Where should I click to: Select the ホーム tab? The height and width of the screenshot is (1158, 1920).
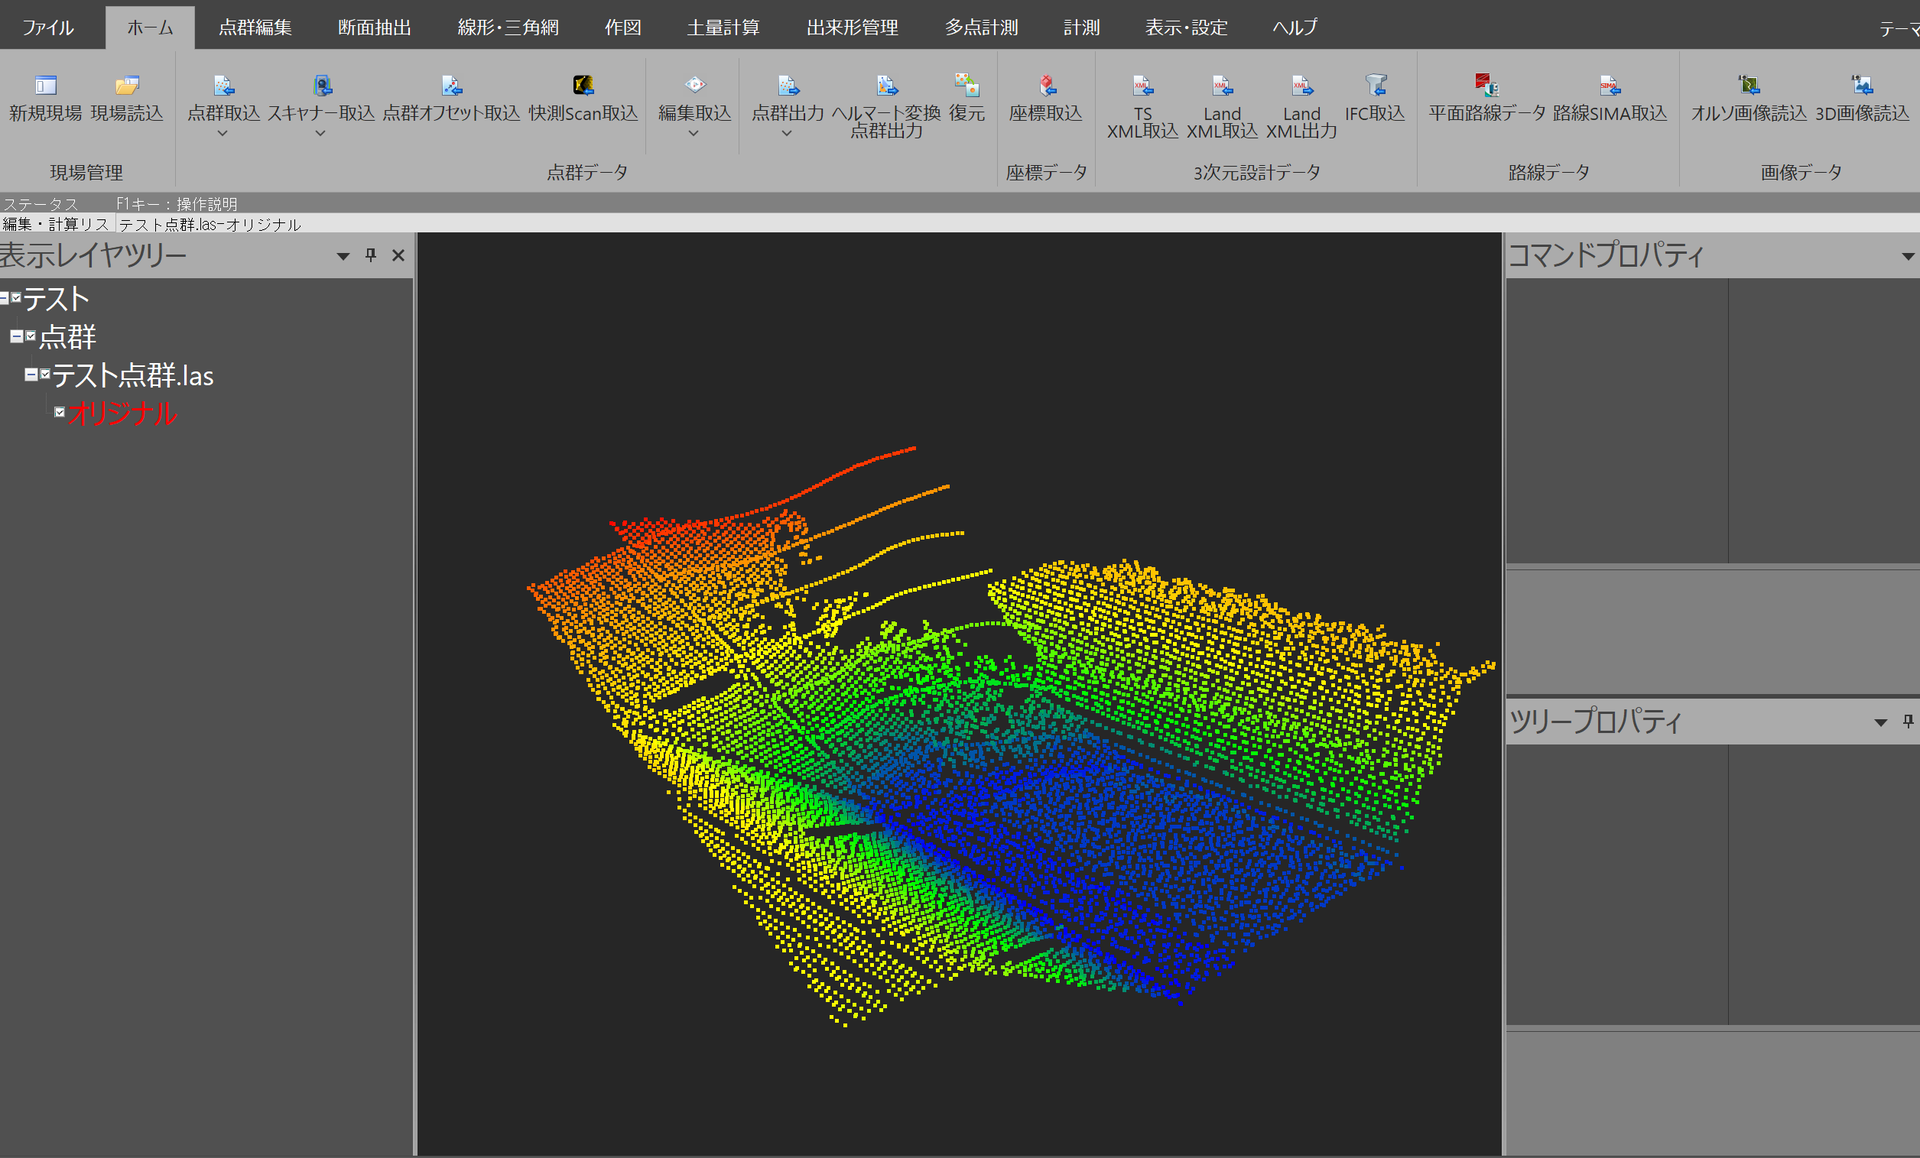150,27
